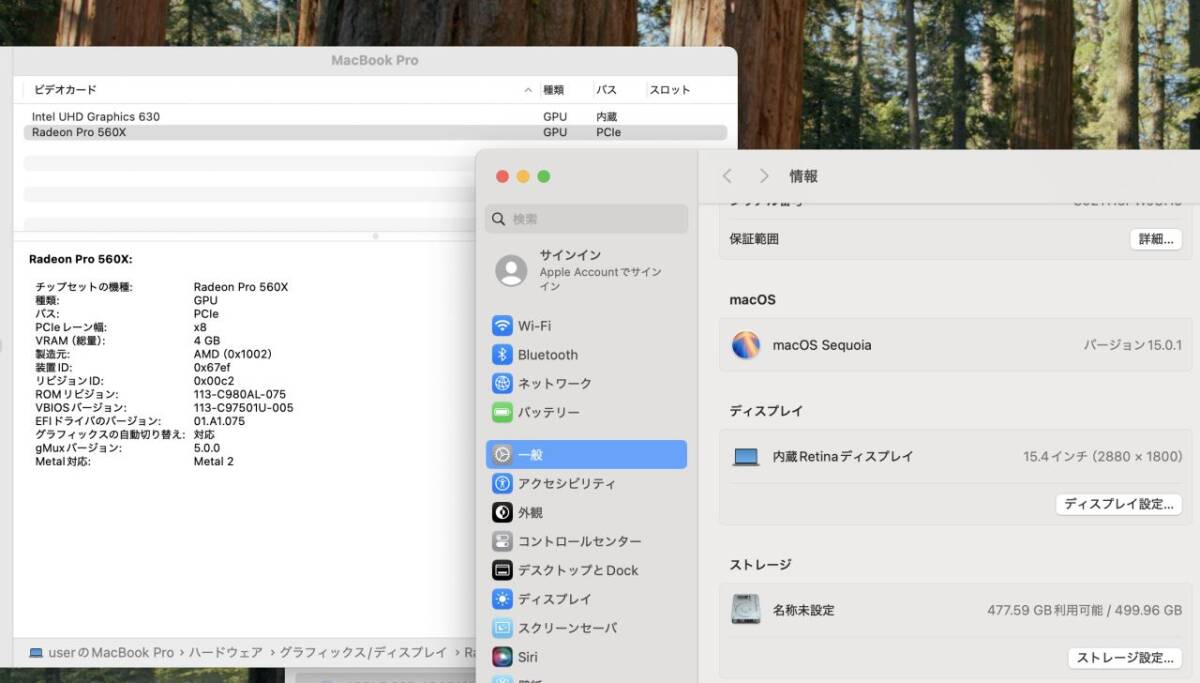Click the VBIOS version 113-C97501U-005 value
Screen dimensions: 1200x683
click(x=244, y=408)
